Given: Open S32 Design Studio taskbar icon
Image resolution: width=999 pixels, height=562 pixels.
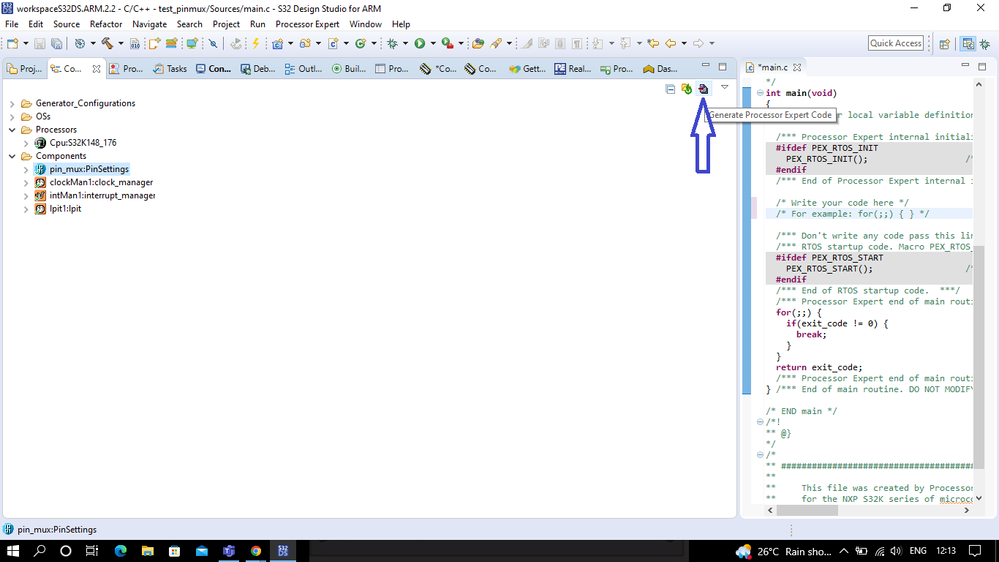Looking at the screenshot, I should coord(283,551).
